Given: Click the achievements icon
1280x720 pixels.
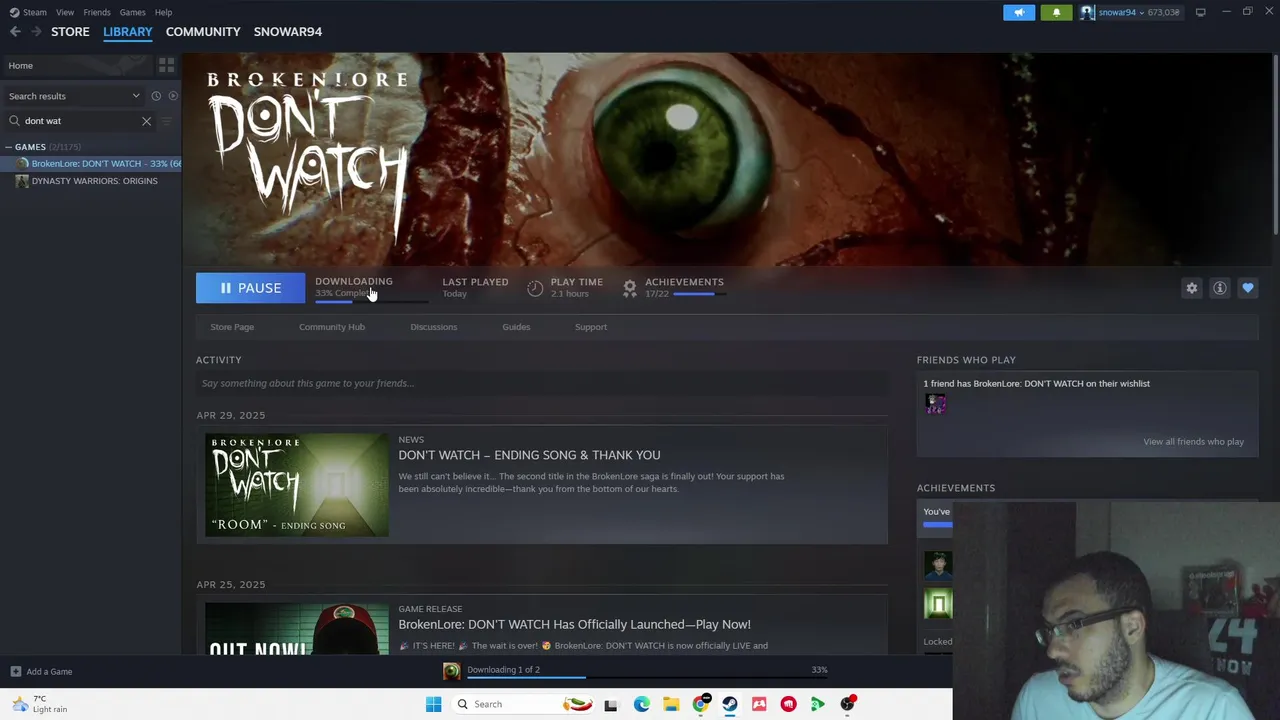Looking at the screenshot, I should click(630, 288).
